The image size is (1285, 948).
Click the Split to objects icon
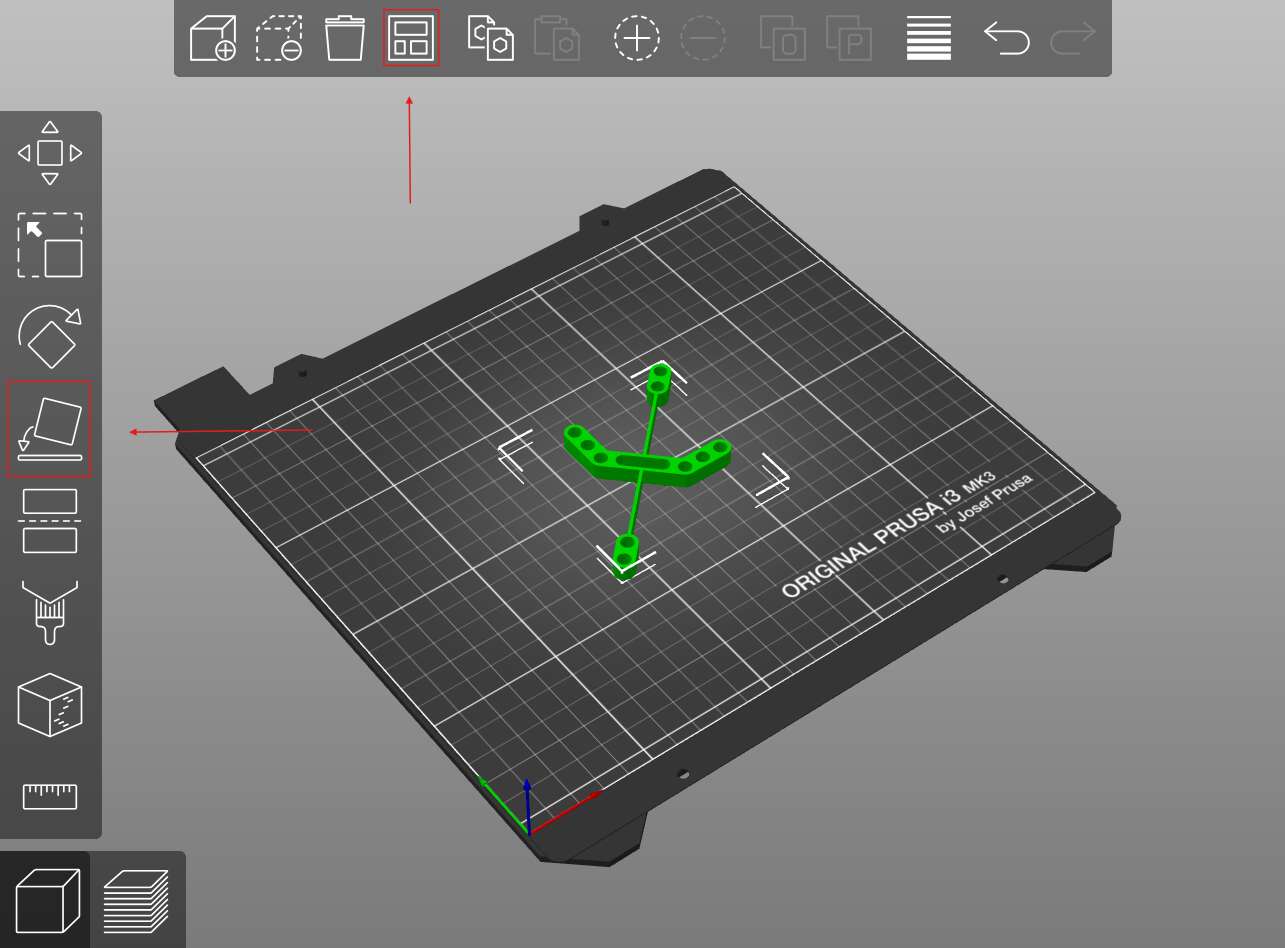coord(783,38)
